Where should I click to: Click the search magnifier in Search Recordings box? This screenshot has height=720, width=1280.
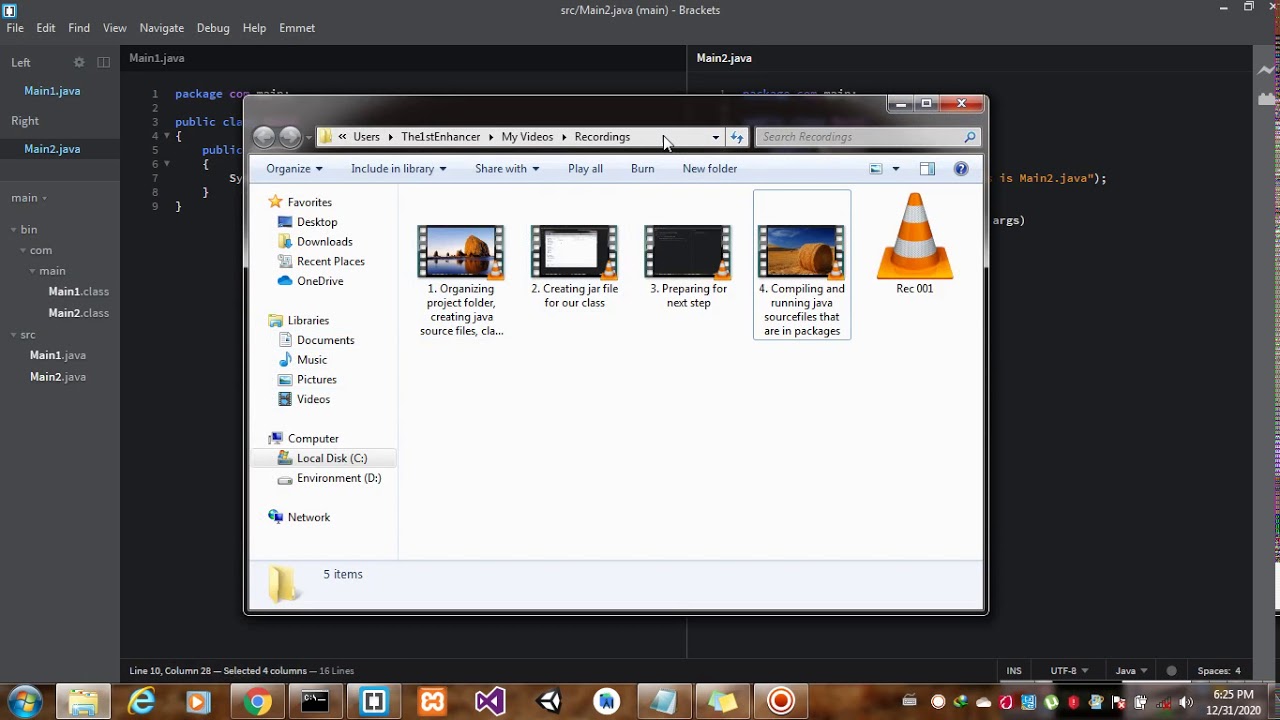tap(969, 137)
